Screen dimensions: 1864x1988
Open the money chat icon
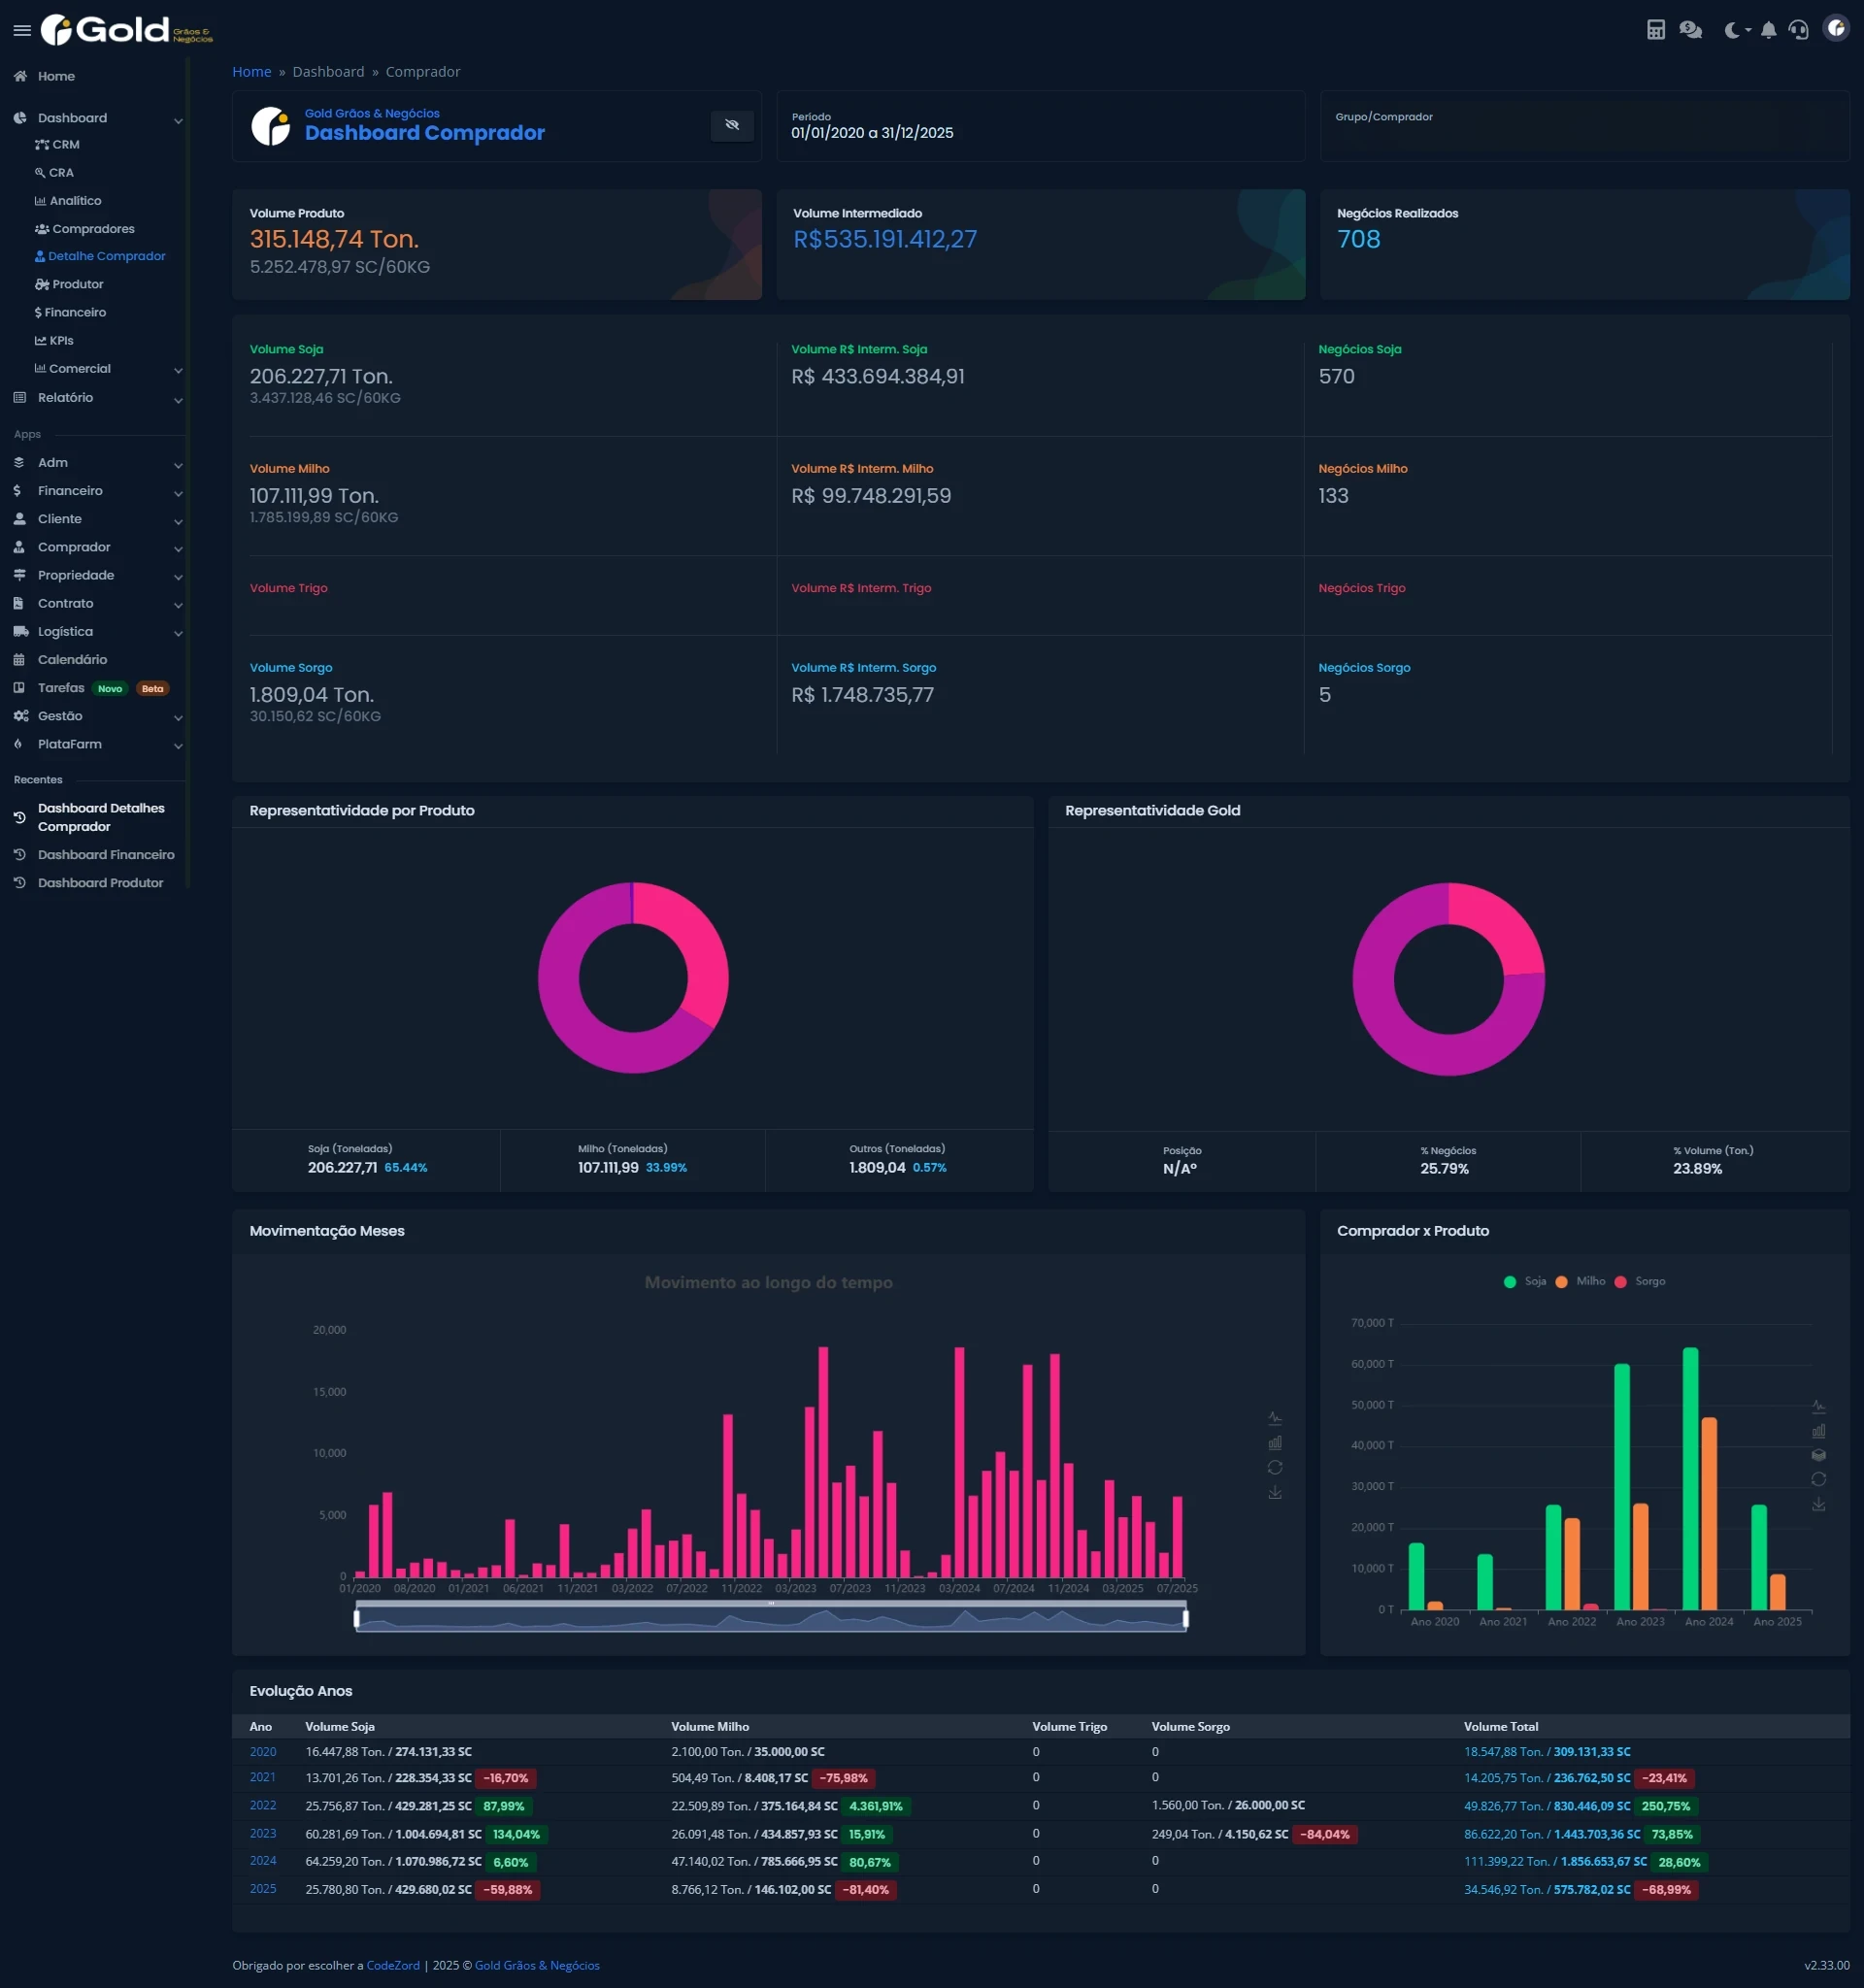[x=1690, y=30]
